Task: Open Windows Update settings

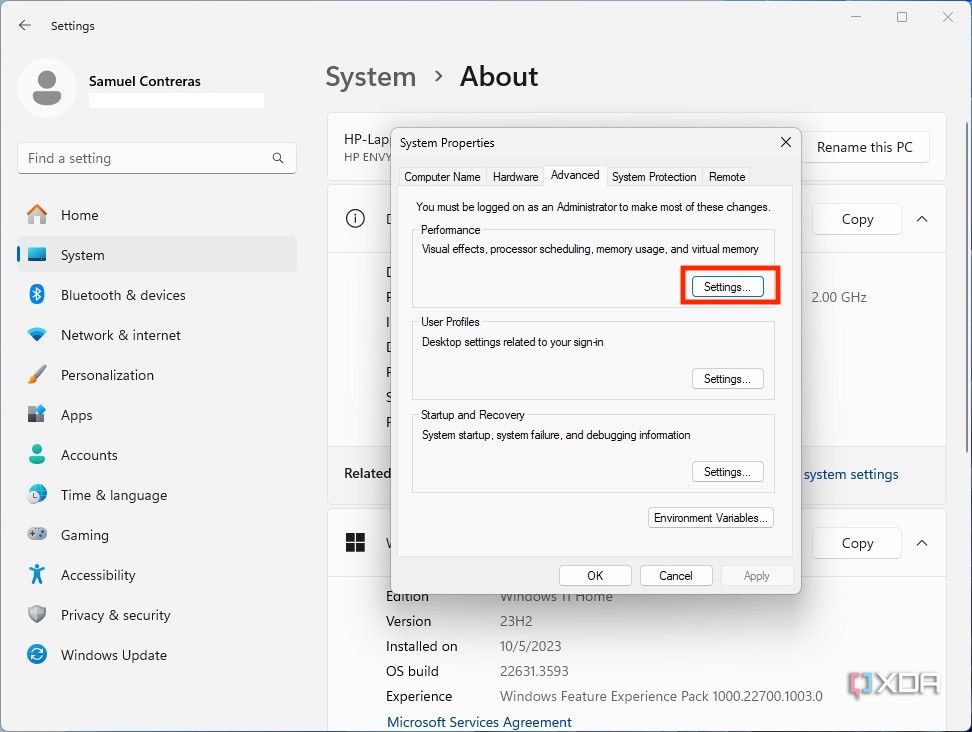Action: 157,655
